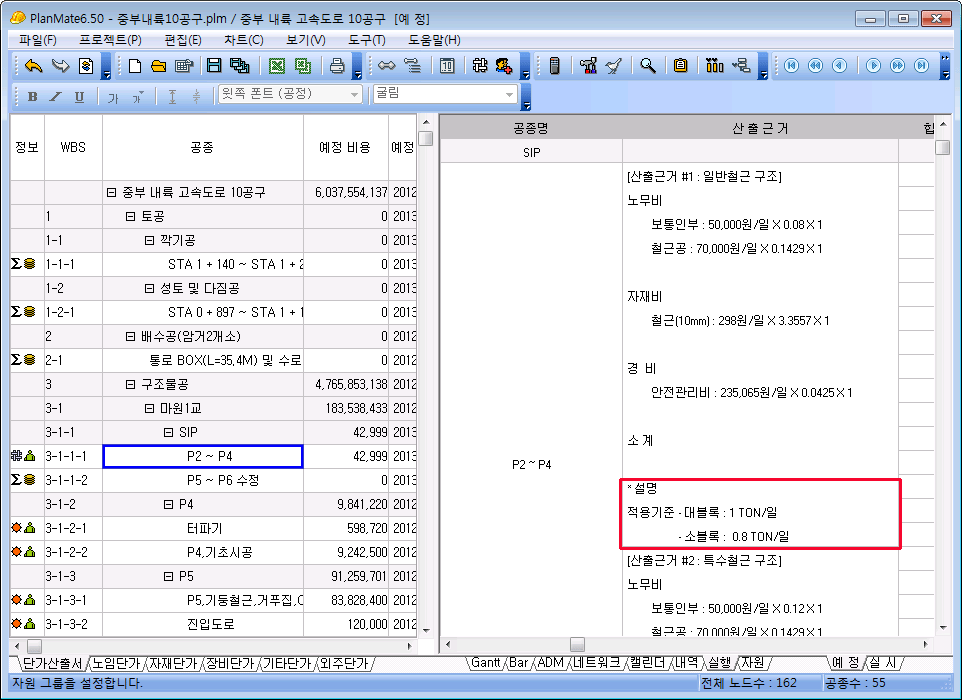Toggle italic text formatting
The height and width of the screenshot is (700, 962).
pos(55,96)
